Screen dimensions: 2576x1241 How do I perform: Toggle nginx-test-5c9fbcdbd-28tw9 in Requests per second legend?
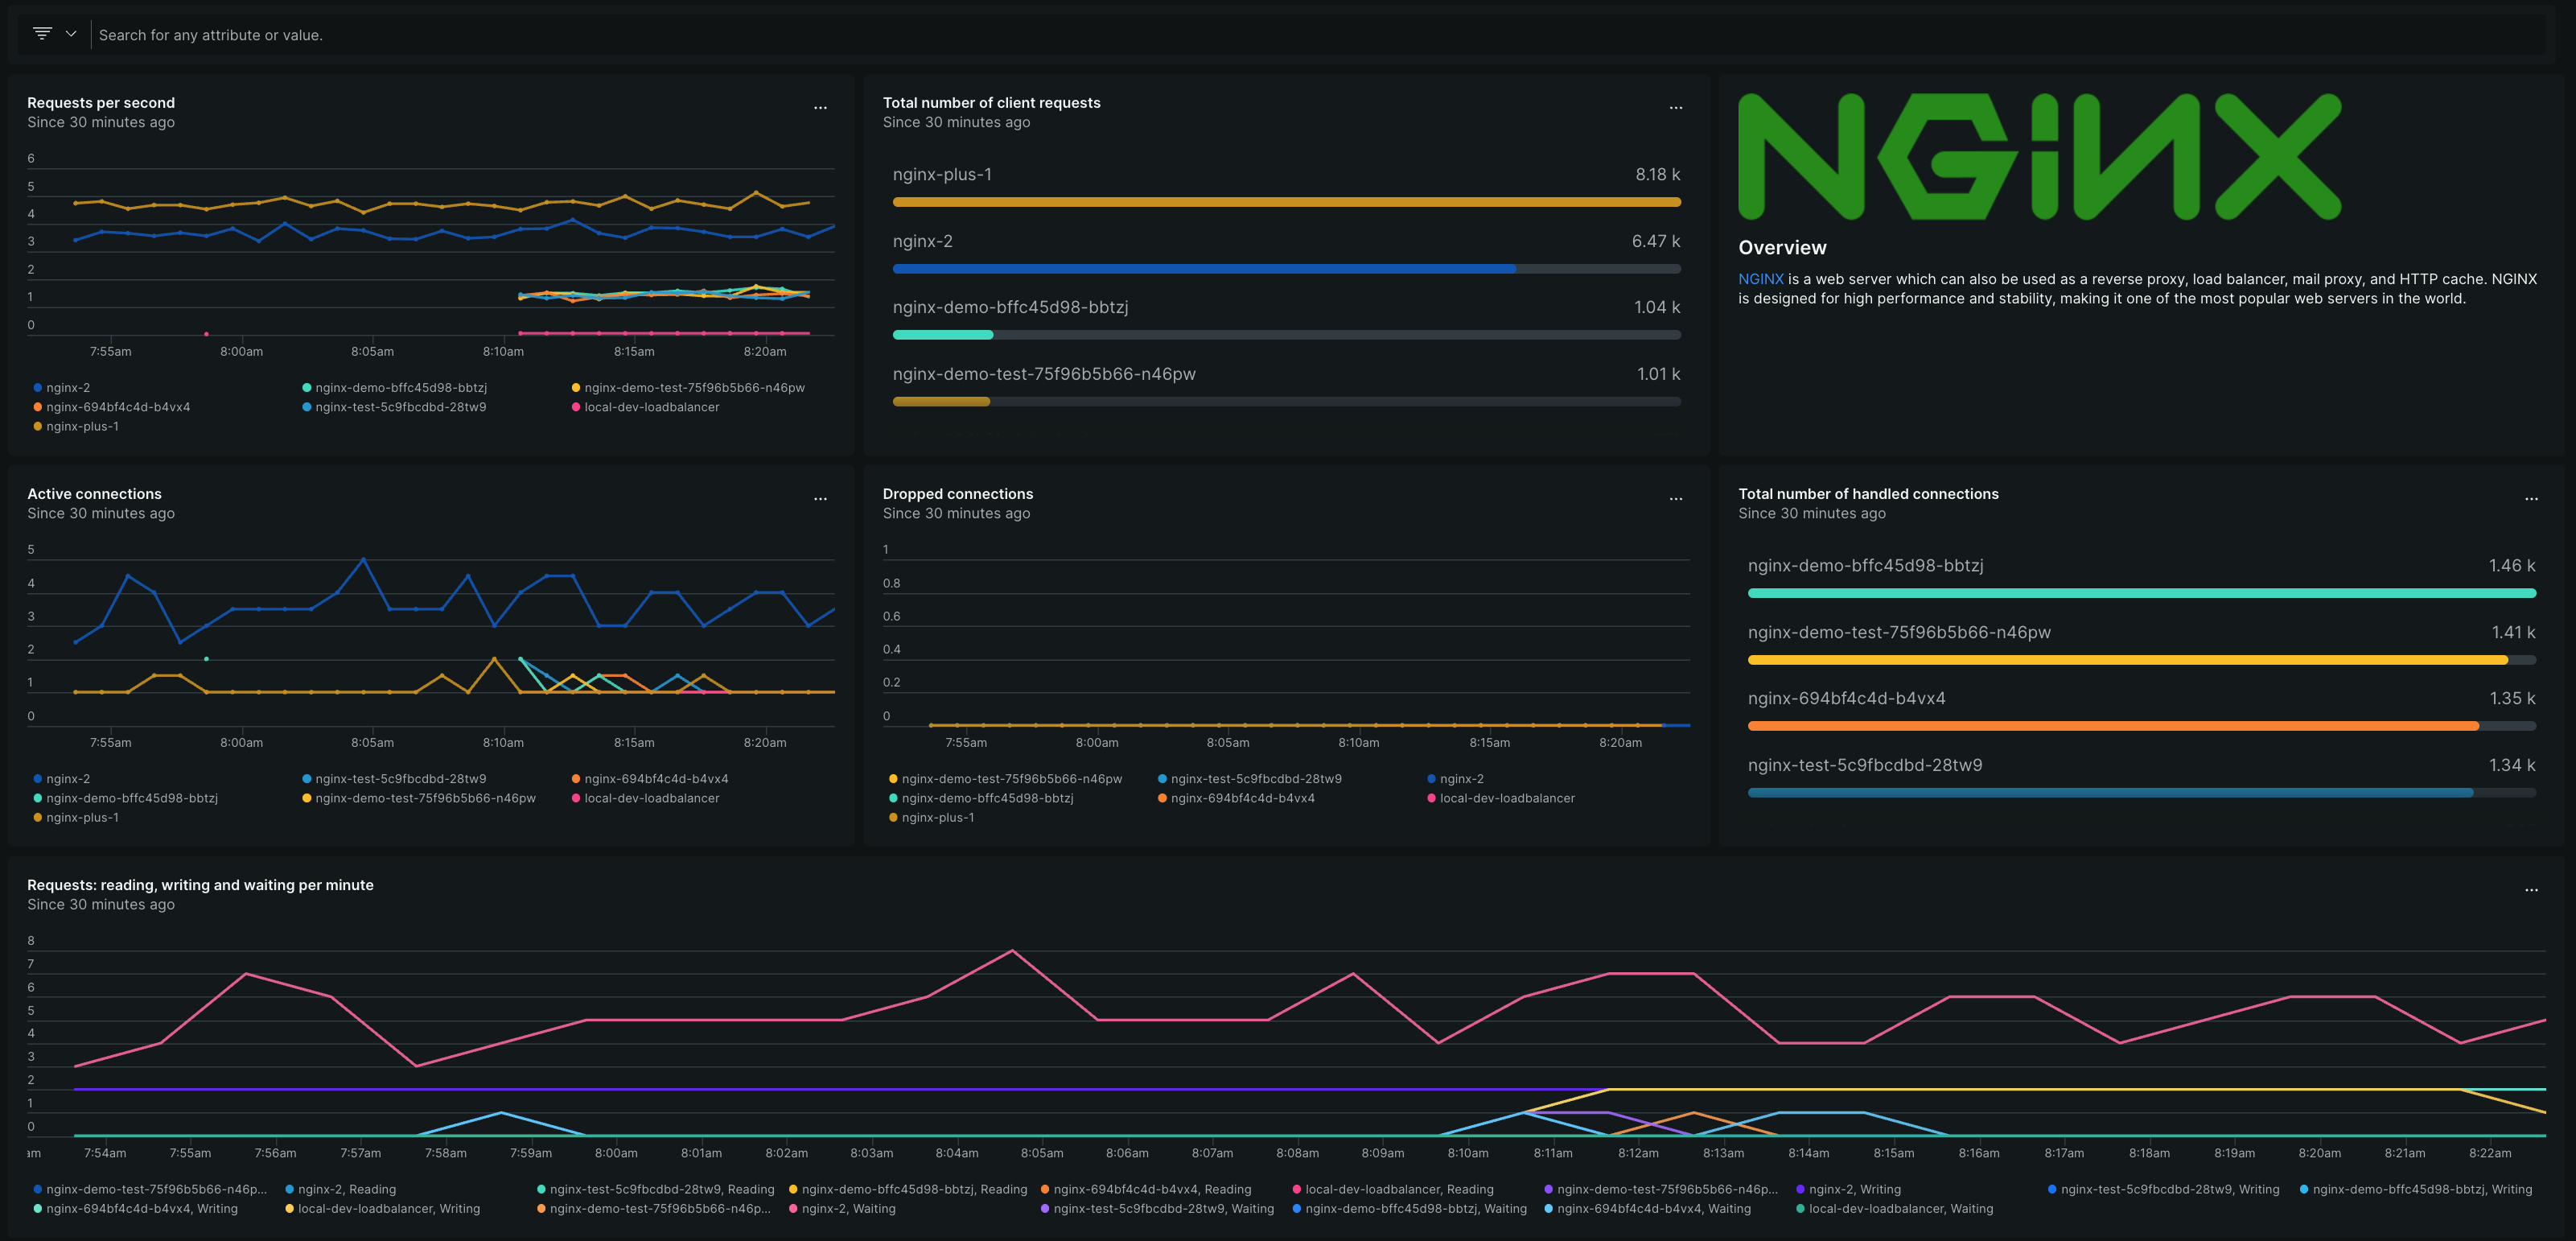[399, 407]
